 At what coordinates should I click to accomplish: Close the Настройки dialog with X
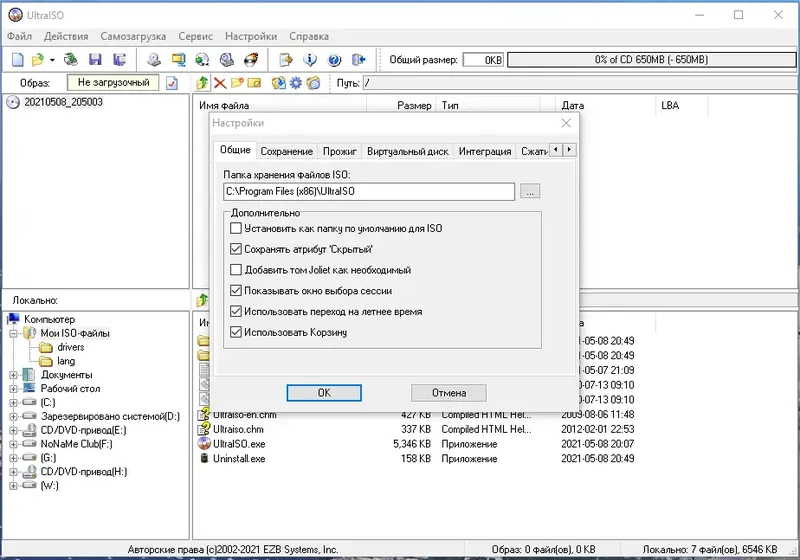(566, 123)
